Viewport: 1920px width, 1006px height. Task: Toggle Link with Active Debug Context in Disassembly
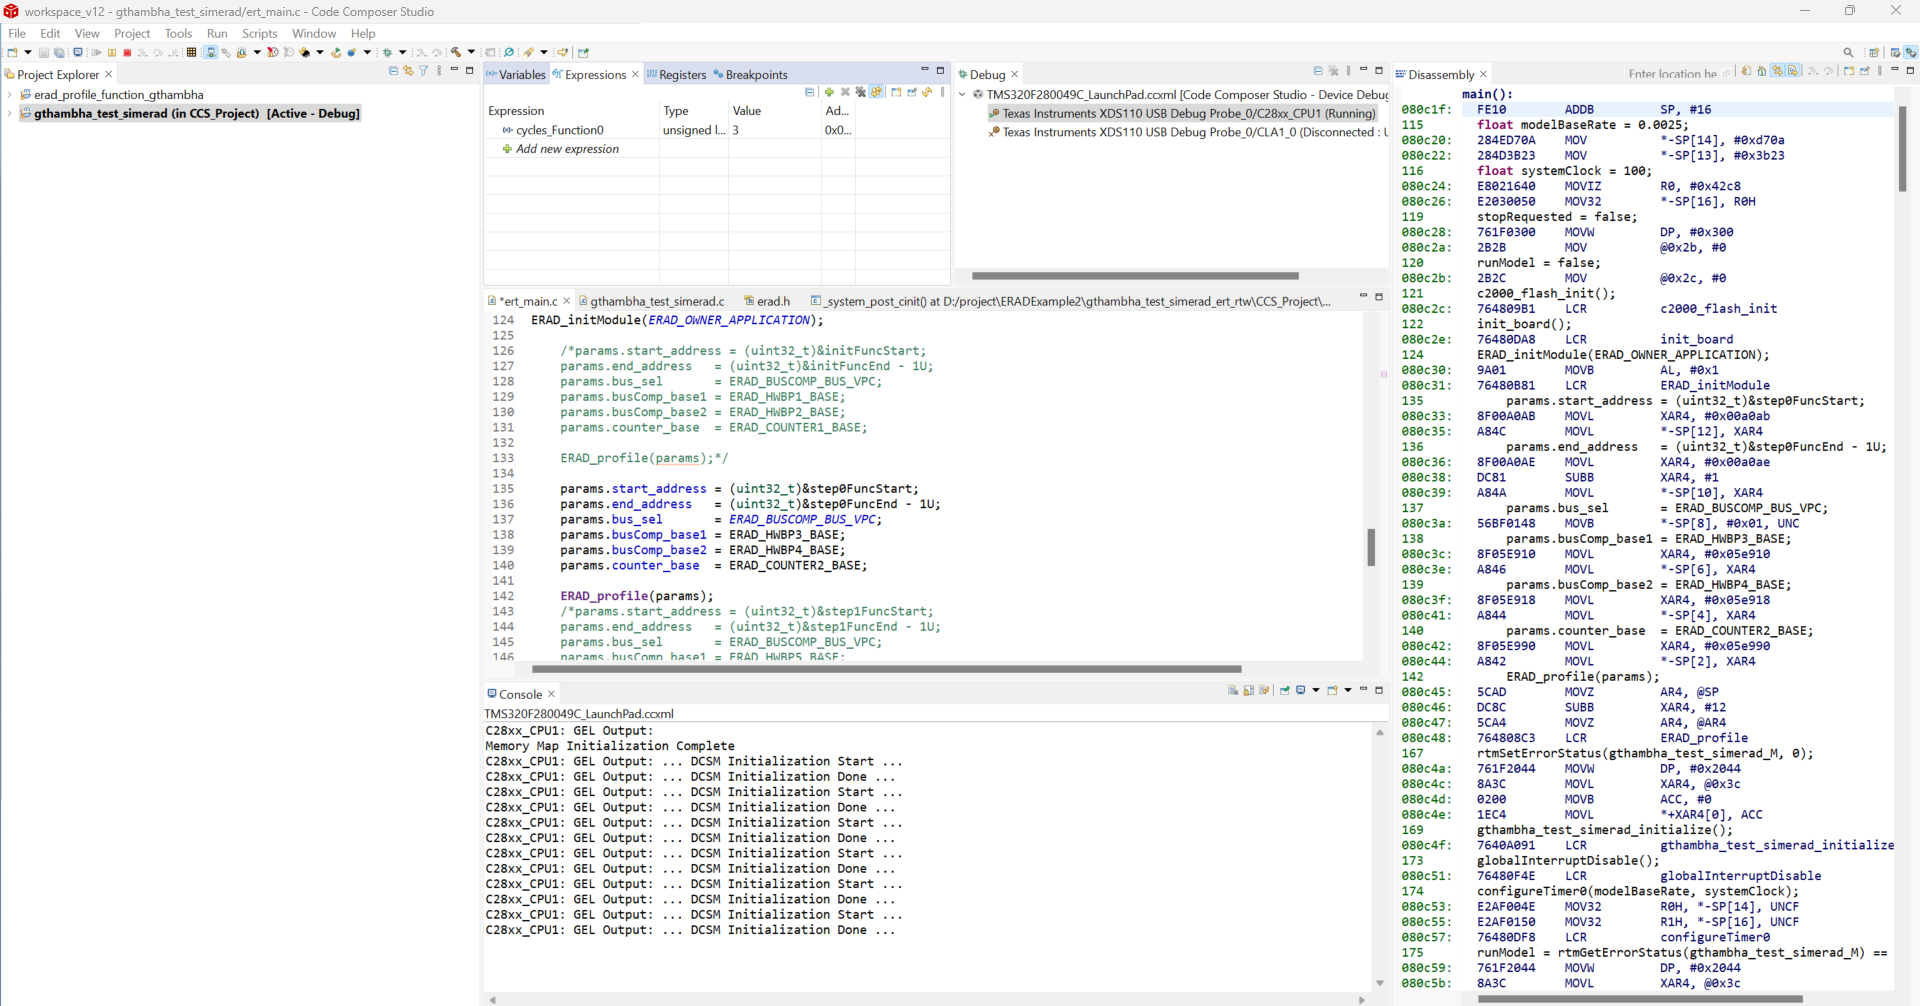pyautogui.click(x=1777, y=71)
